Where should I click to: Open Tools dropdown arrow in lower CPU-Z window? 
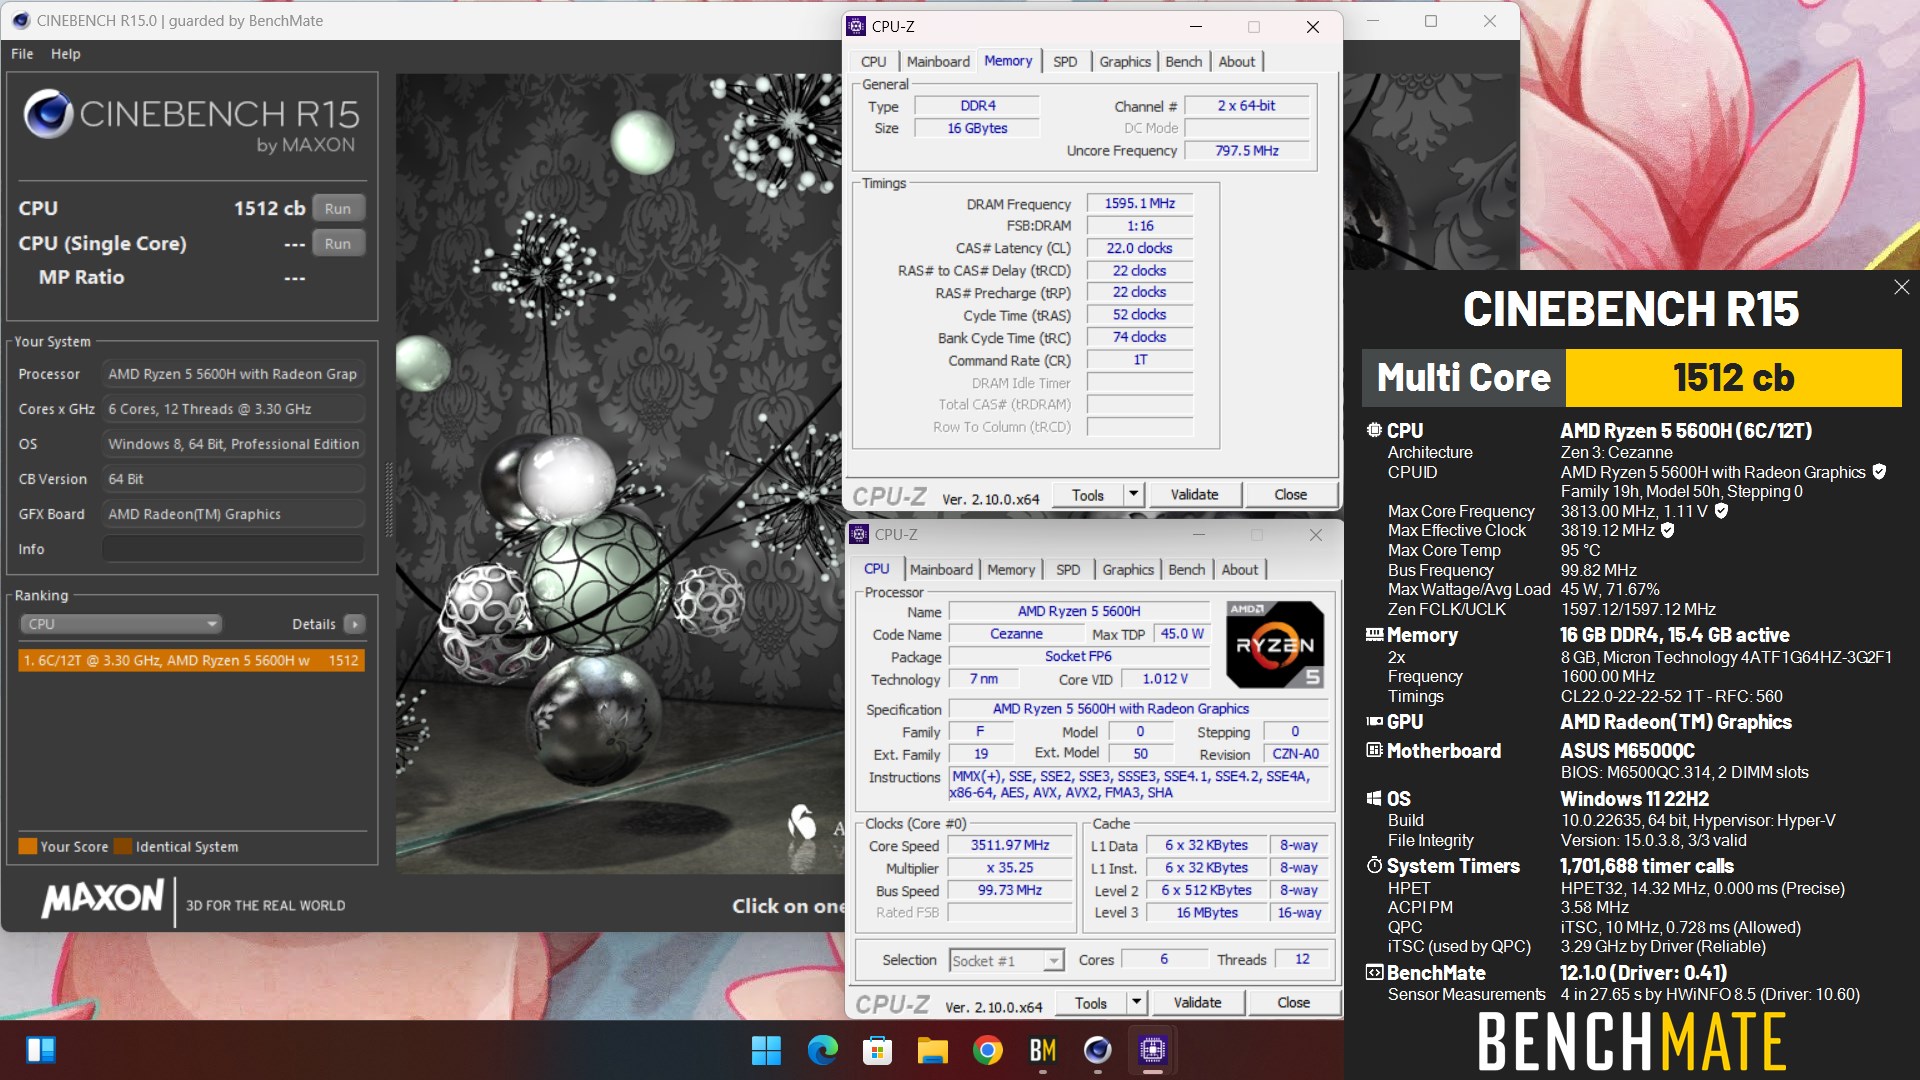point(1136,1002)
